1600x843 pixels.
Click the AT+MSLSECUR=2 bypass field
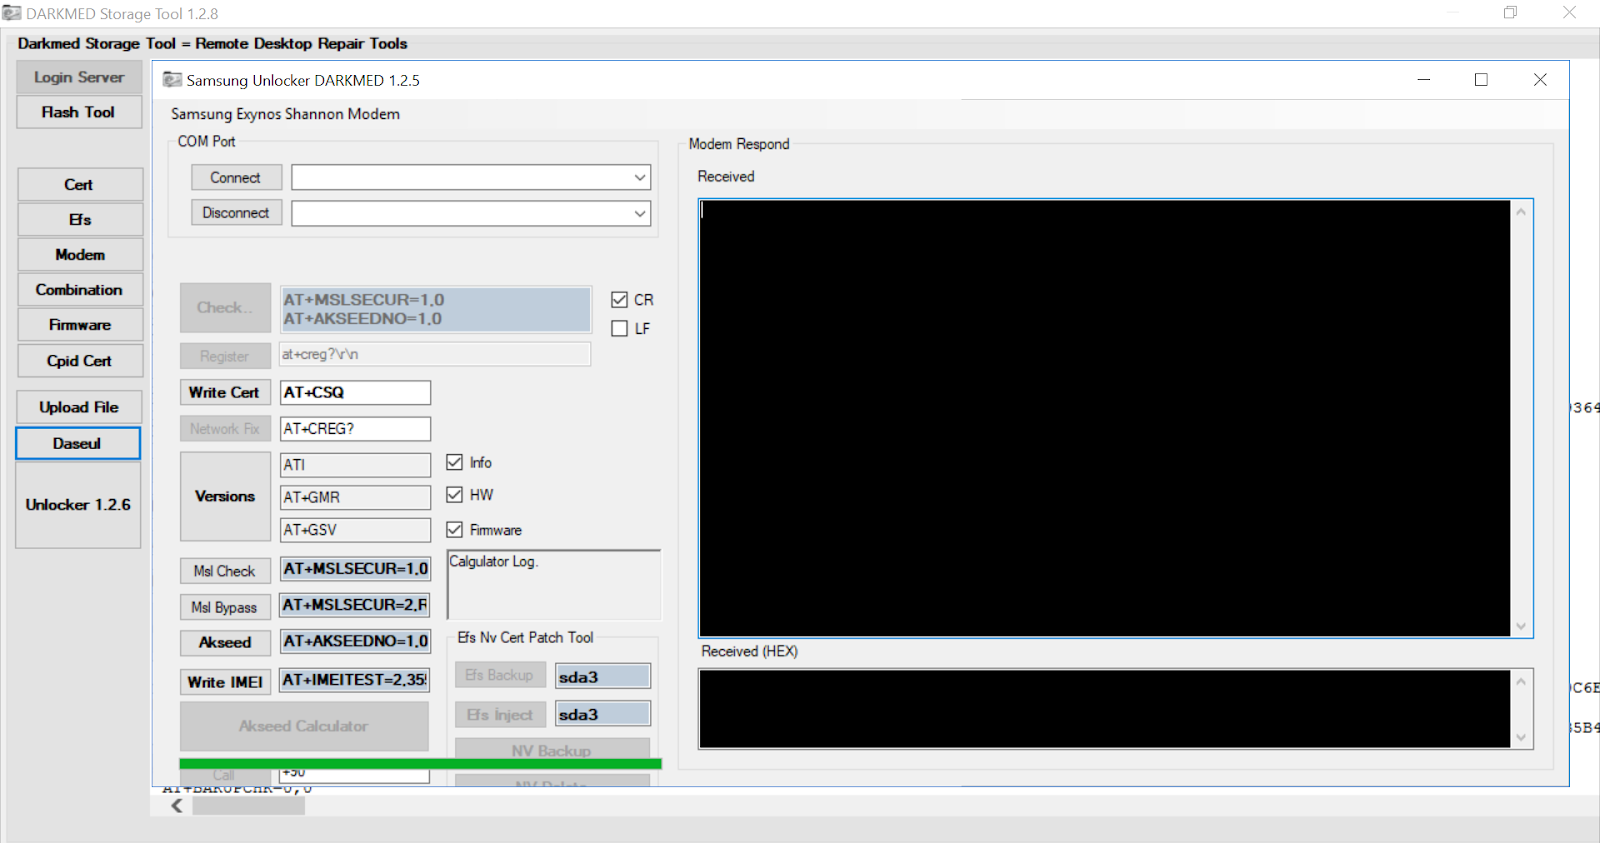tap(355, 605)
